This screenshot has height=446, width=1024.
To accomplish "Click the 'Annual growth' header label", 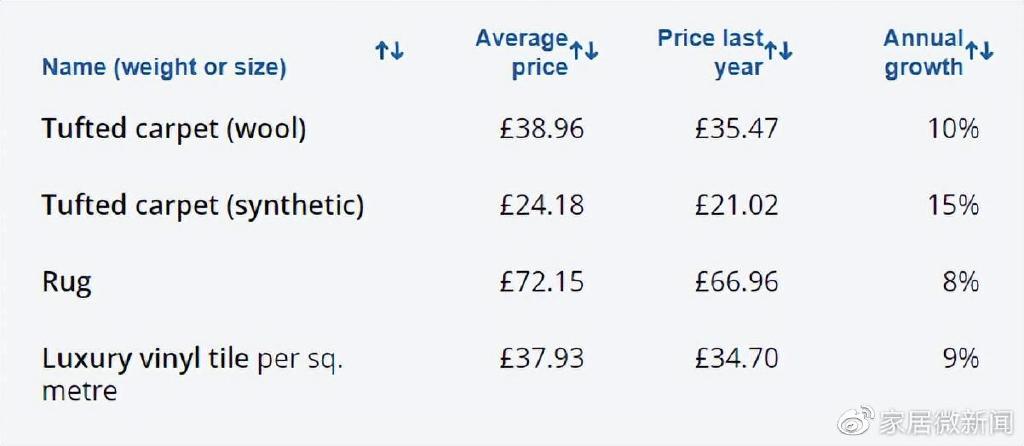I will coord(924,53).
